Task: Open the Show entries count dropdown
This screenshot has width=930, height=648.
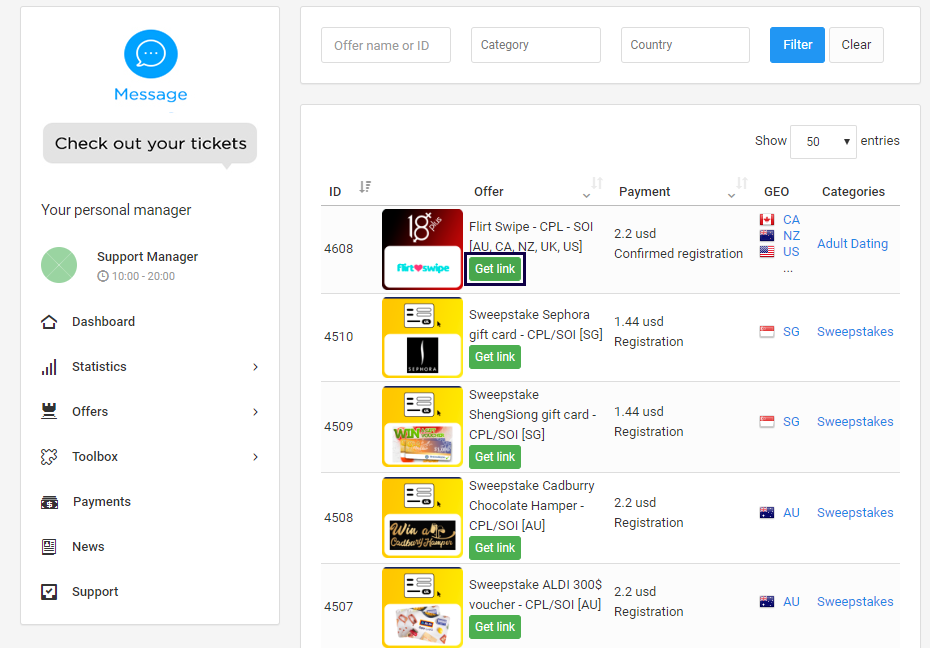Action: pyautogui.click(x=823, y=142)
